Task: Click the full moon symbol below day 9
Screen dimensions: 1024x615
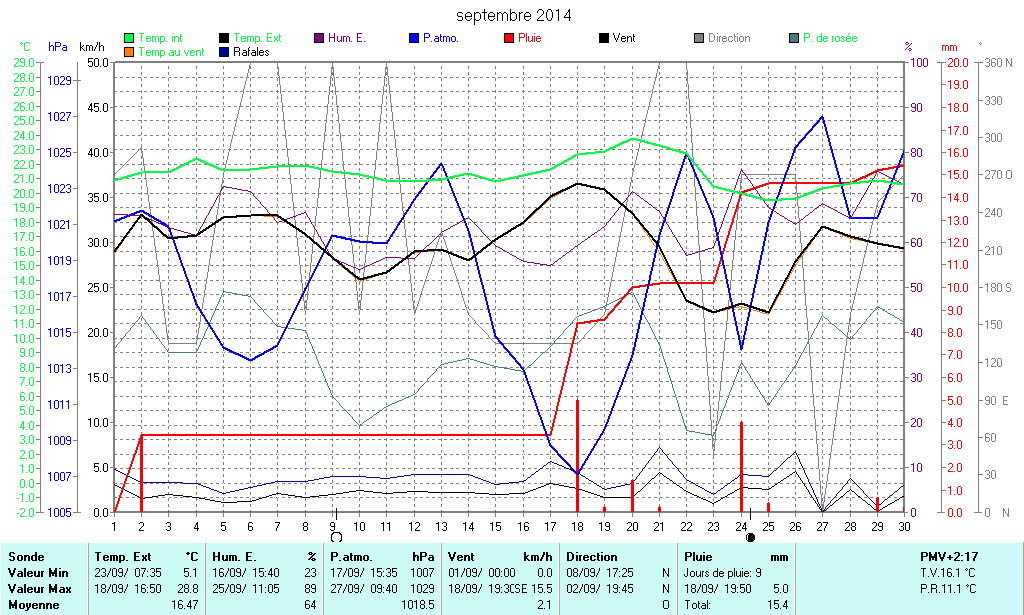Action: pyautogui.click(x=337, y=537)
